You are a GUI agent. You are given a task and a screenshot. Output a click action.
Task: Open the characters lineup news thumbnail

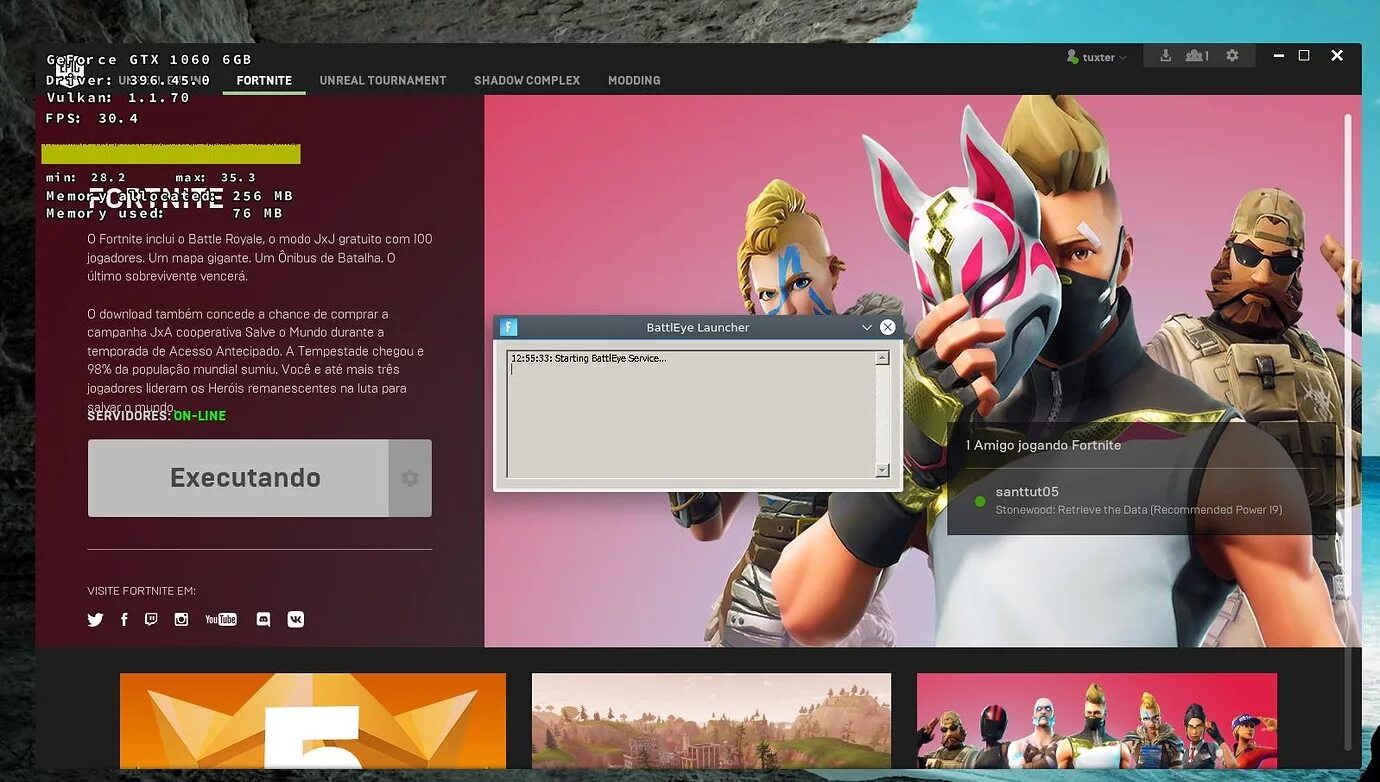(1097, 721)
